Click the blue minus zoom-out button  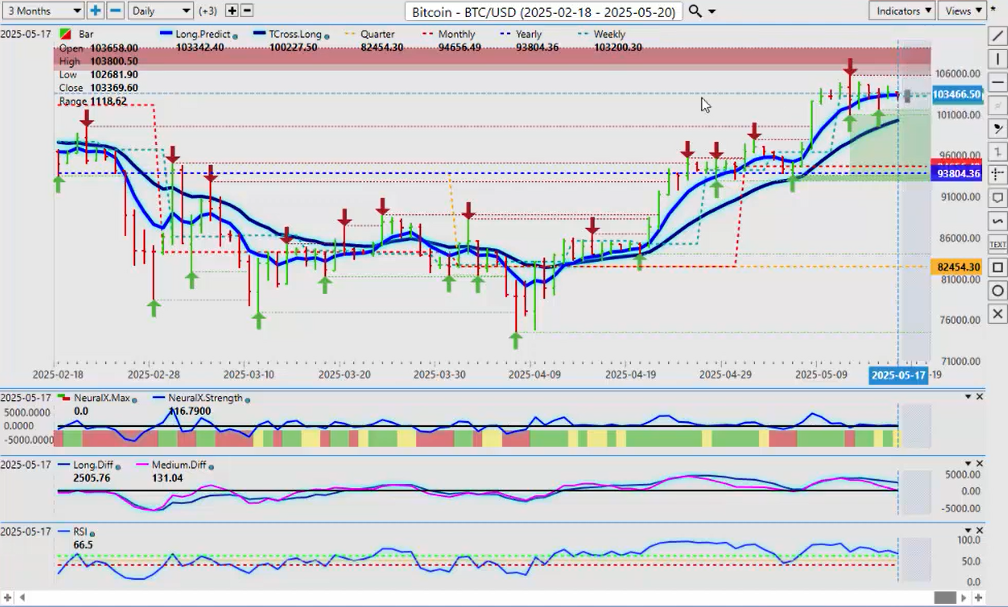click(116, 10)
